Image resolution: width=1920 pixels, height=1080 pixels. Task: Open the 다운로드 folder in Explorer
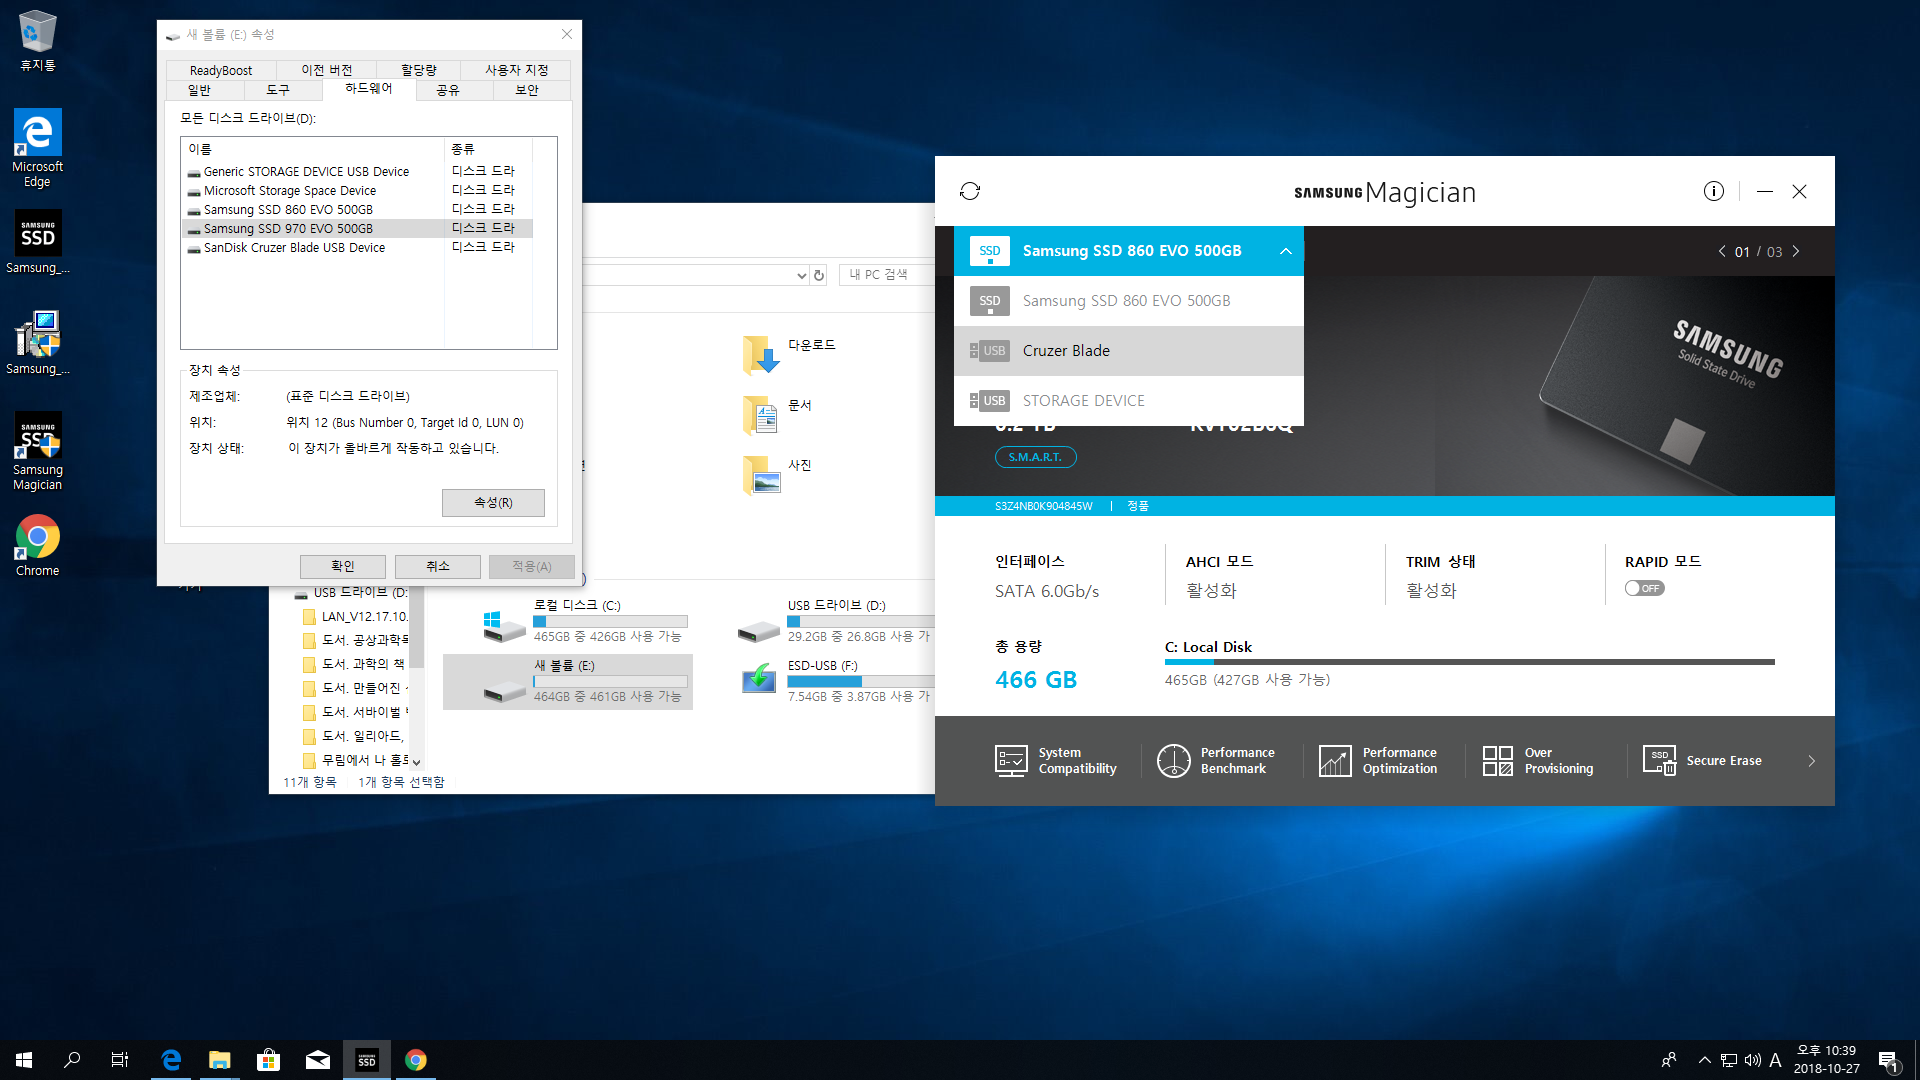[790, 354]
